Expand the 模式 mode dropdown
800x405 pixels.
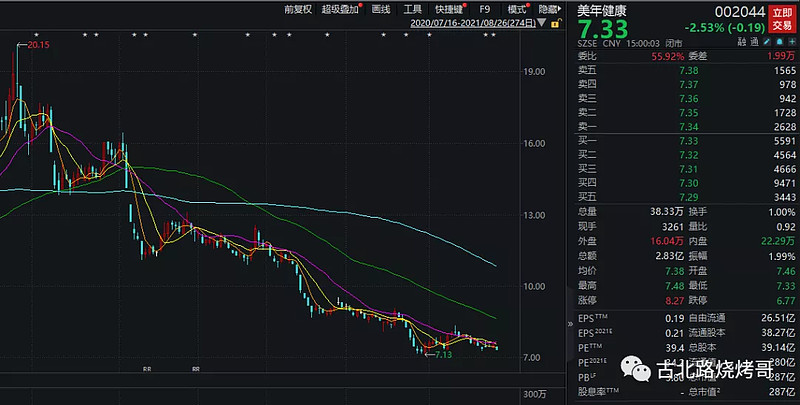[517, 9]
